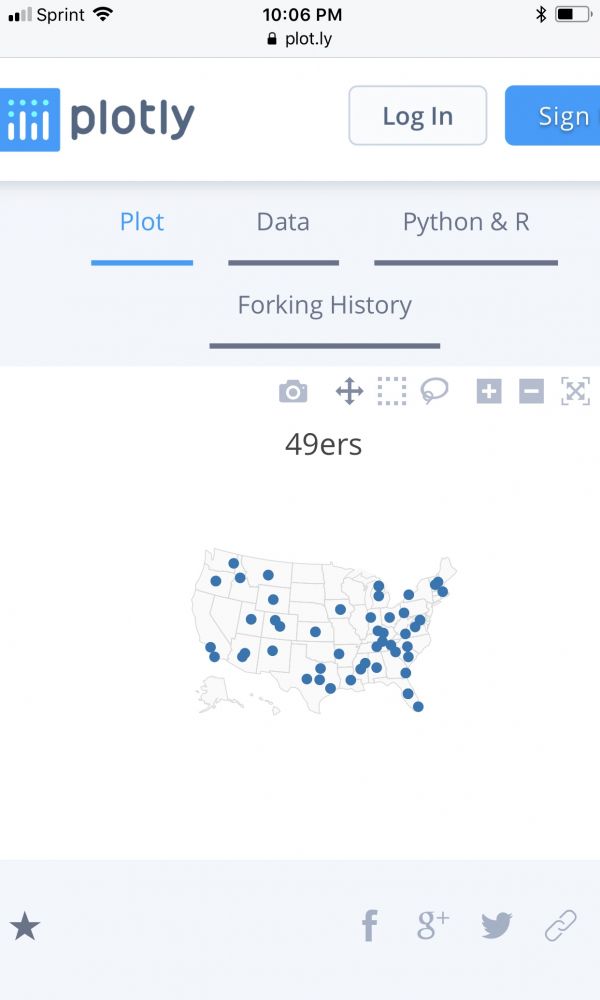This screenshot has width=600, height=1000.
Task: Tap the blue Sign Up button
Action: (x=554, y=116)
